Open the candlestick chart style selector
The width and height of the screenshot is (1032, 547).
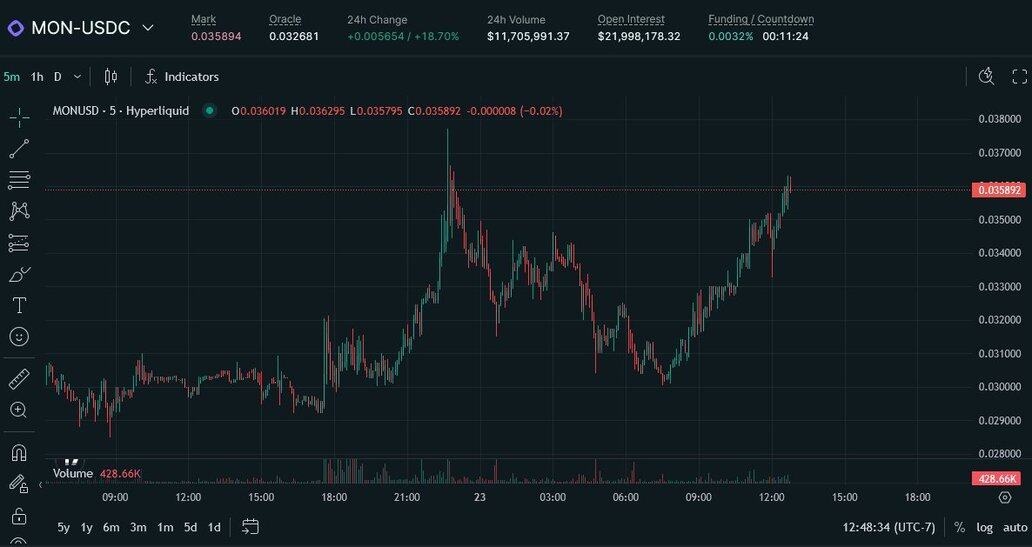111,77
